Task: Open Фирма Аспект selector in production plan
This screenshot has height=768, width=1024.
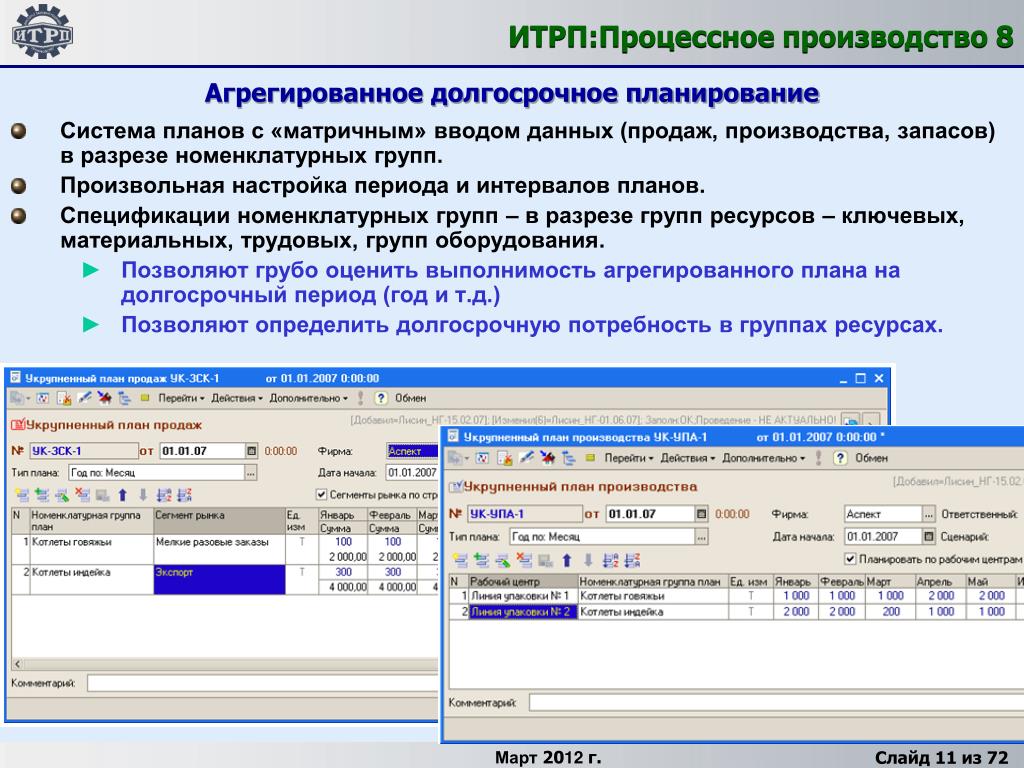Action: 928,515
